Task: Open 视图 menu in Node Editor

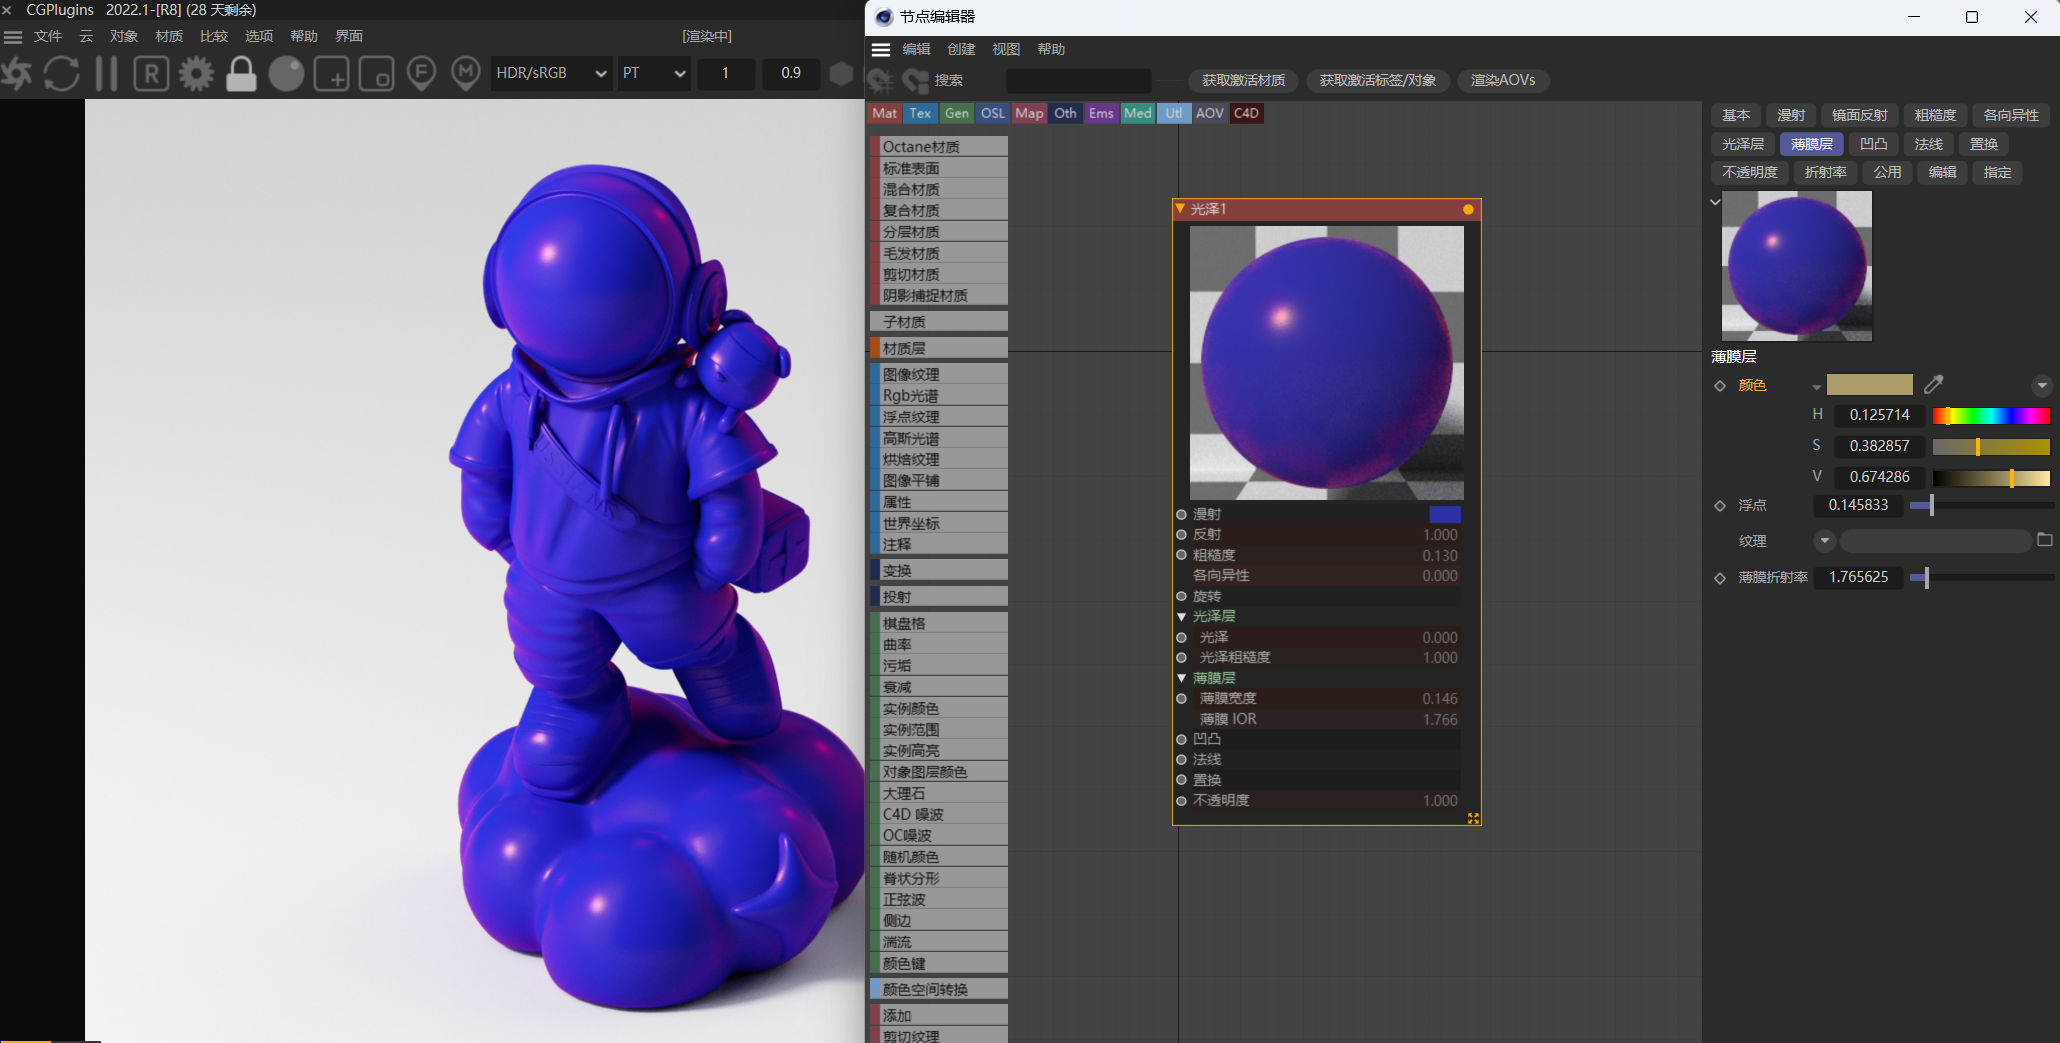Action: (1006, 49)
